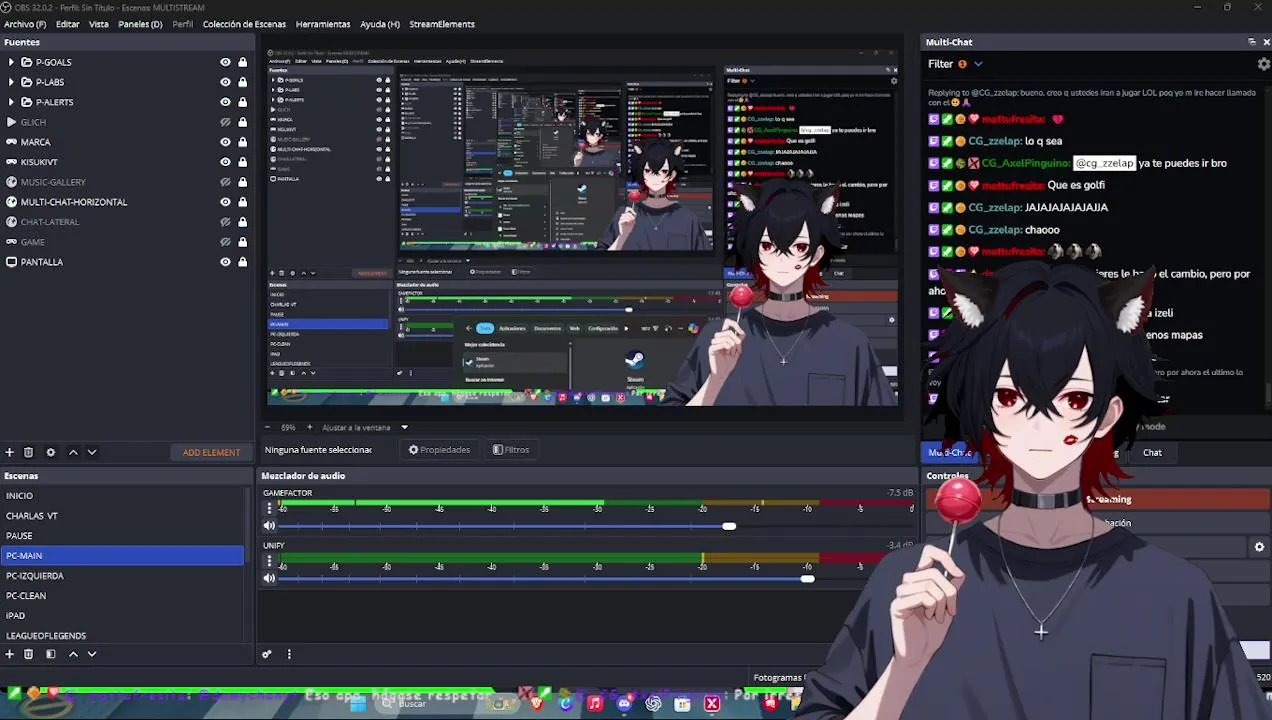The image size is (1272, 720).
Task: Hide the P-ALERTS source
Action: pyautogui.click(x=225, y=102)
